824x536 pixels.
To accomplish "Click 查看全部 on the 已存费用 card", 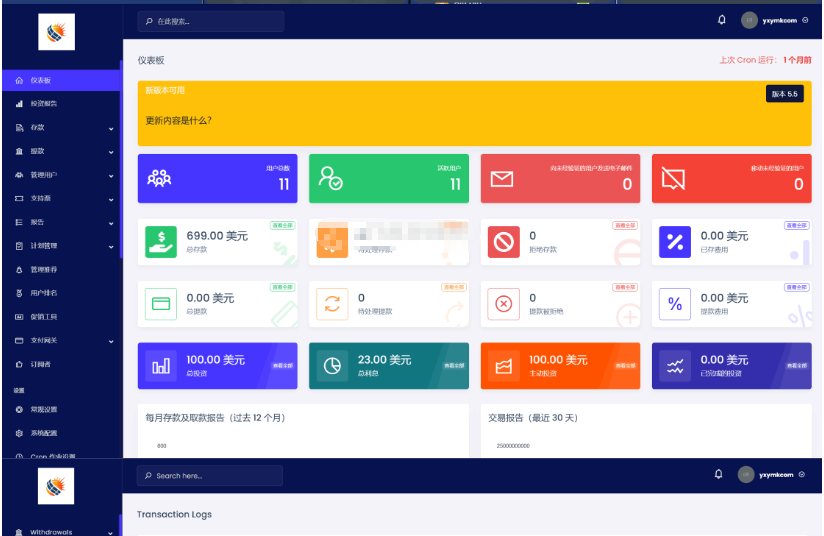I will (x=797, y=225).
